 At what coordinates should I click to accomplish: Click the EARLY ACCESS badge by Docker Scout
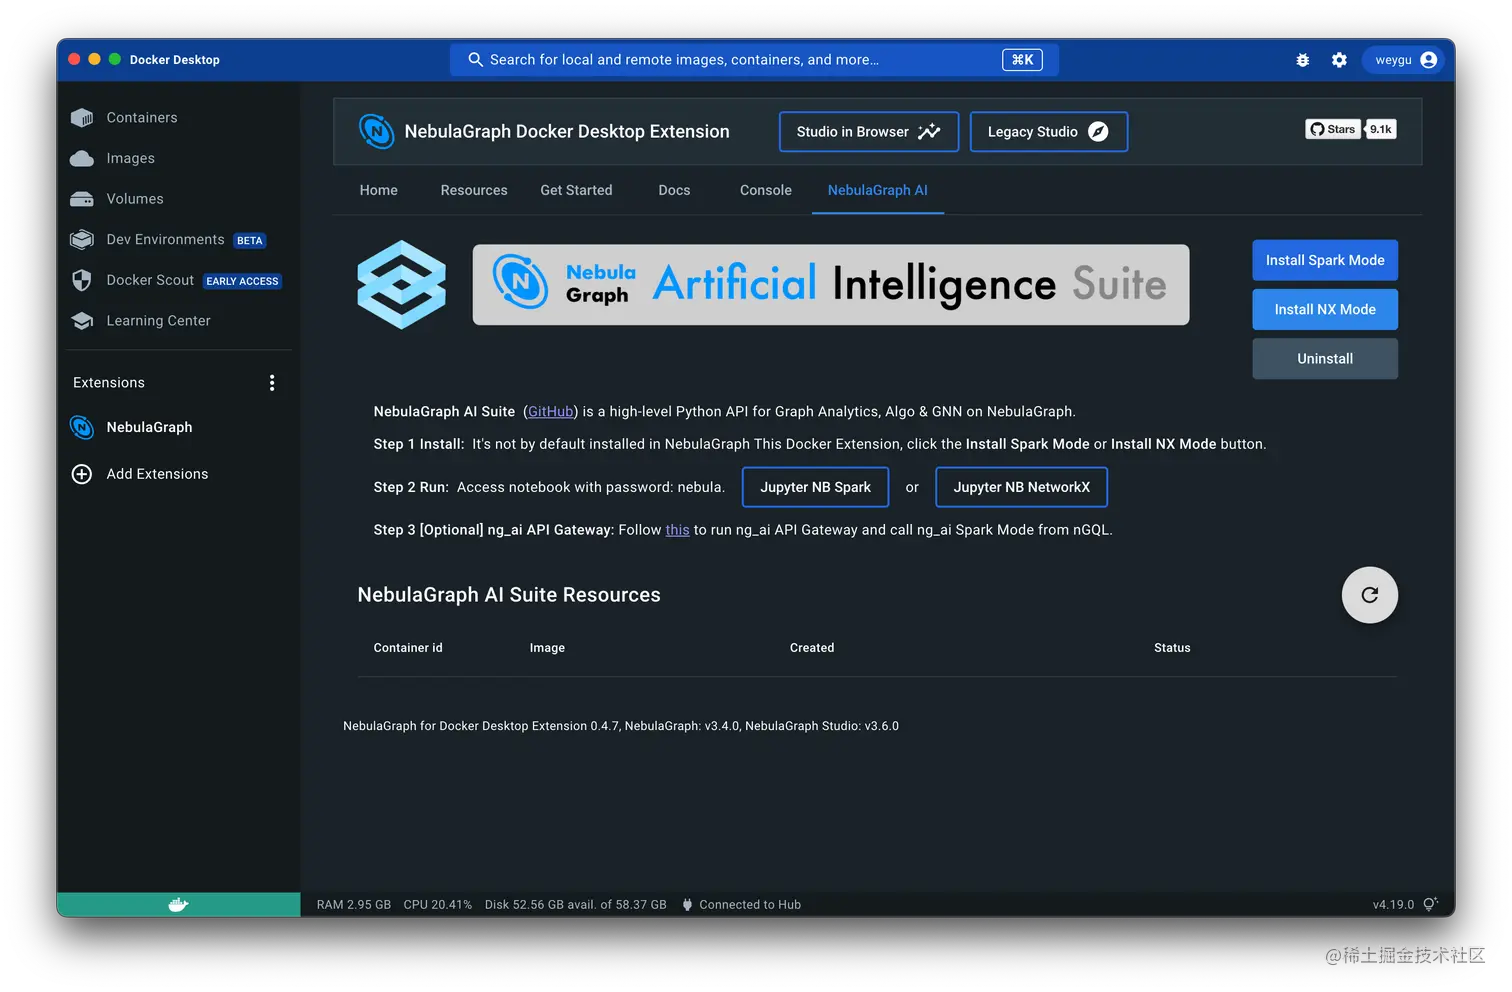click(242, 281)
